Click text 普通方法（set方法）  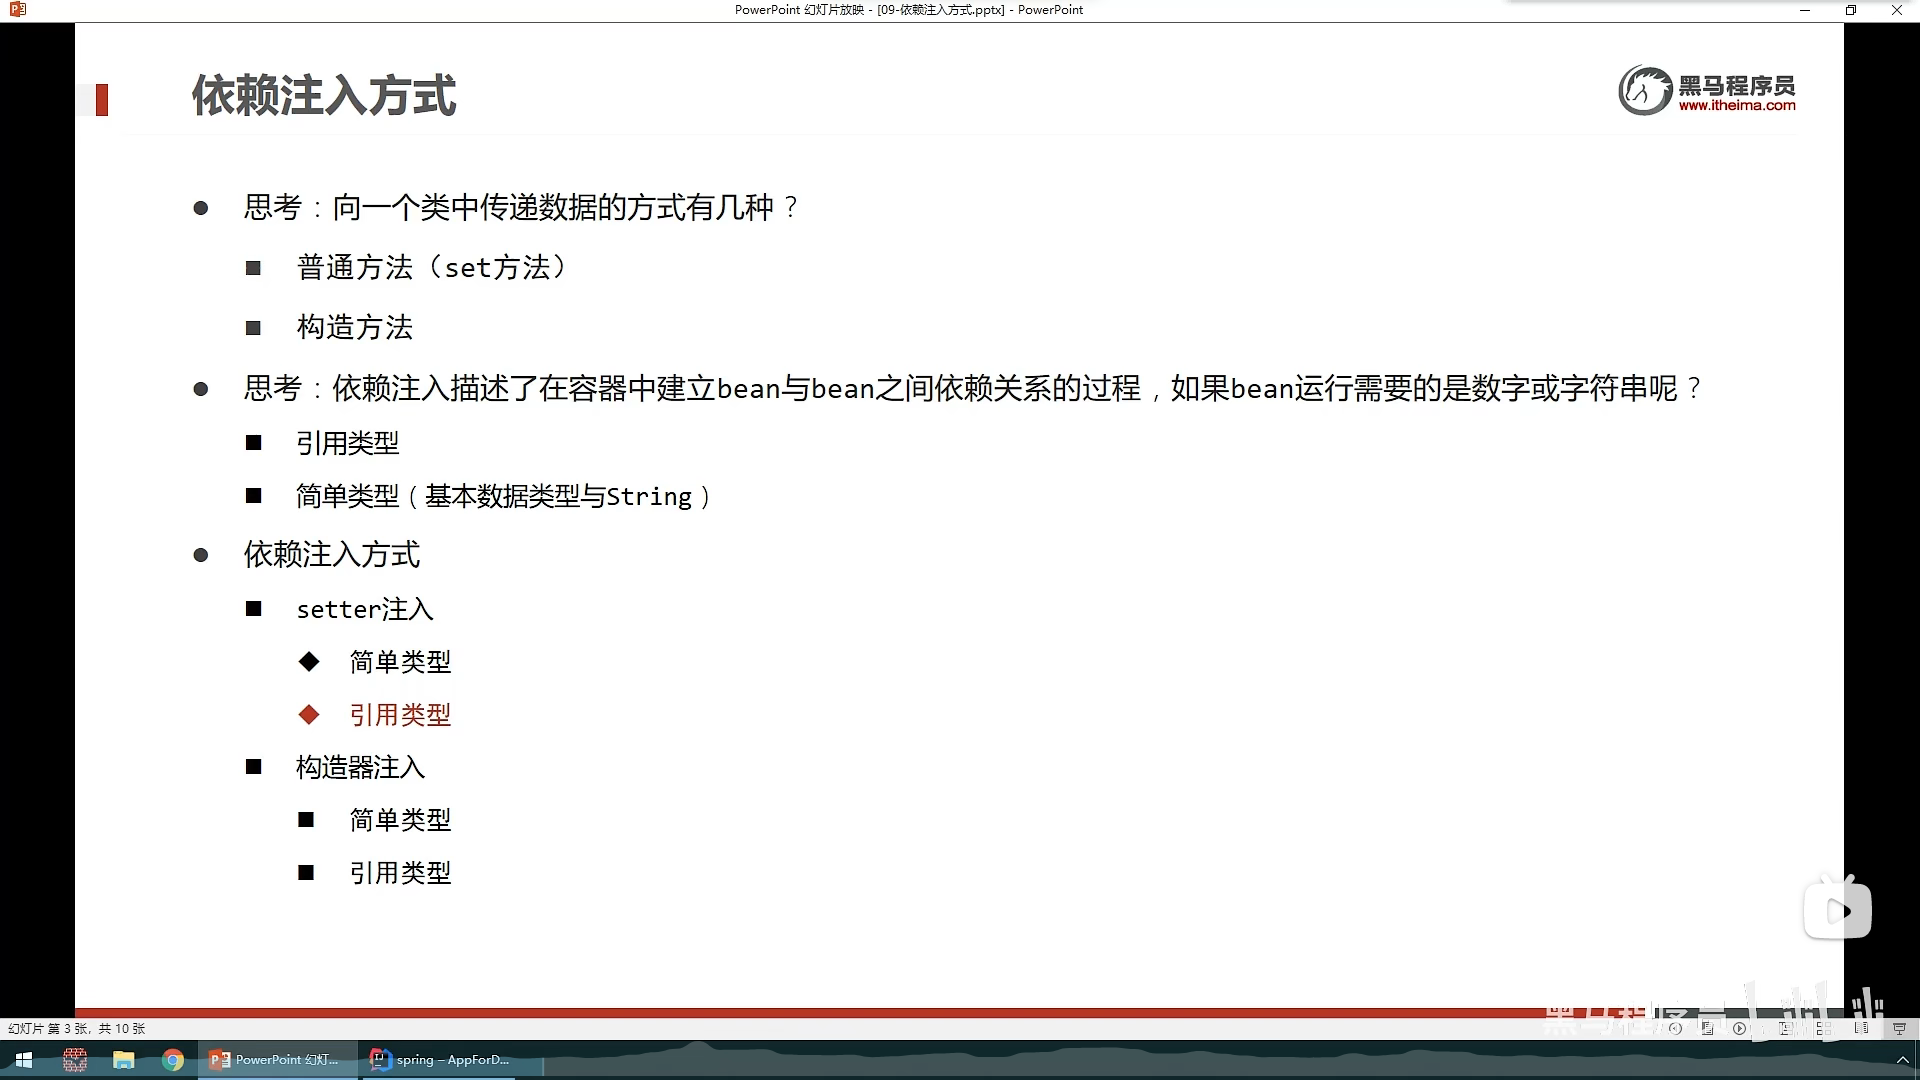click(434, 268)
